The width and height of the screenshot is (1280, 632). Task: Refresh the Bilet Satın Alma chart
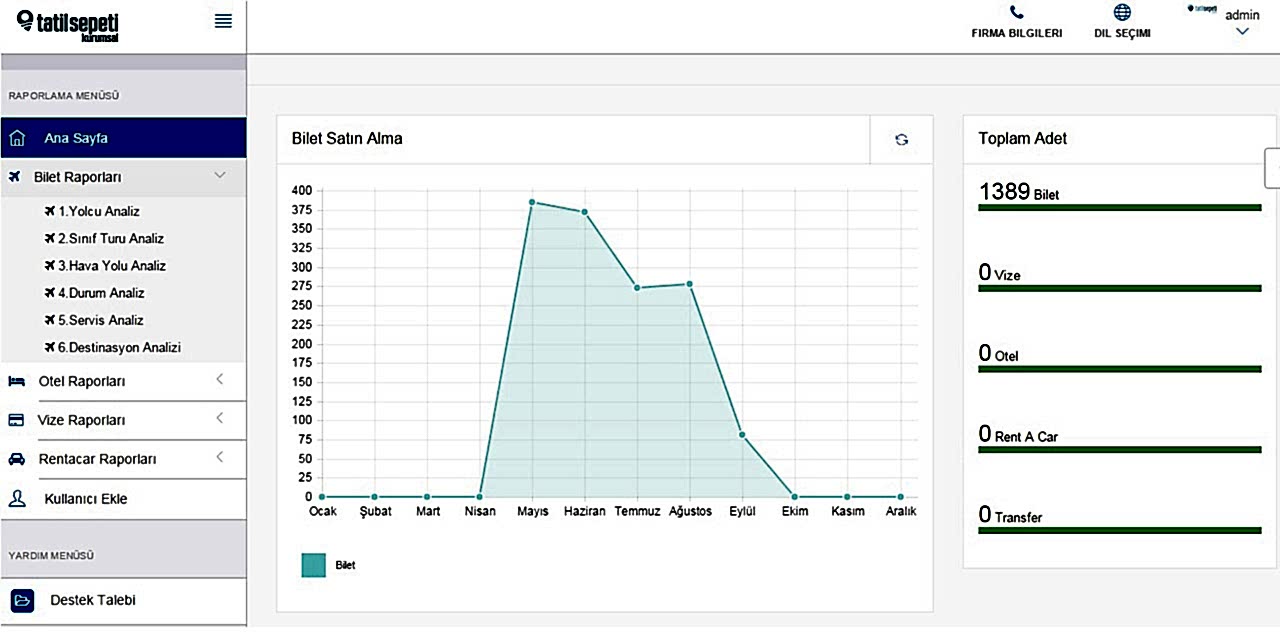tap(901, 140)
